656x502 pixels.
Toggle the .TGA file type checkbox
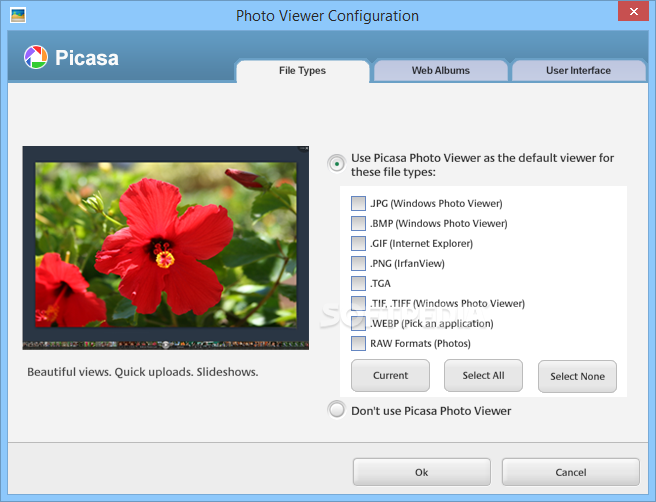(x=358, y=284)
